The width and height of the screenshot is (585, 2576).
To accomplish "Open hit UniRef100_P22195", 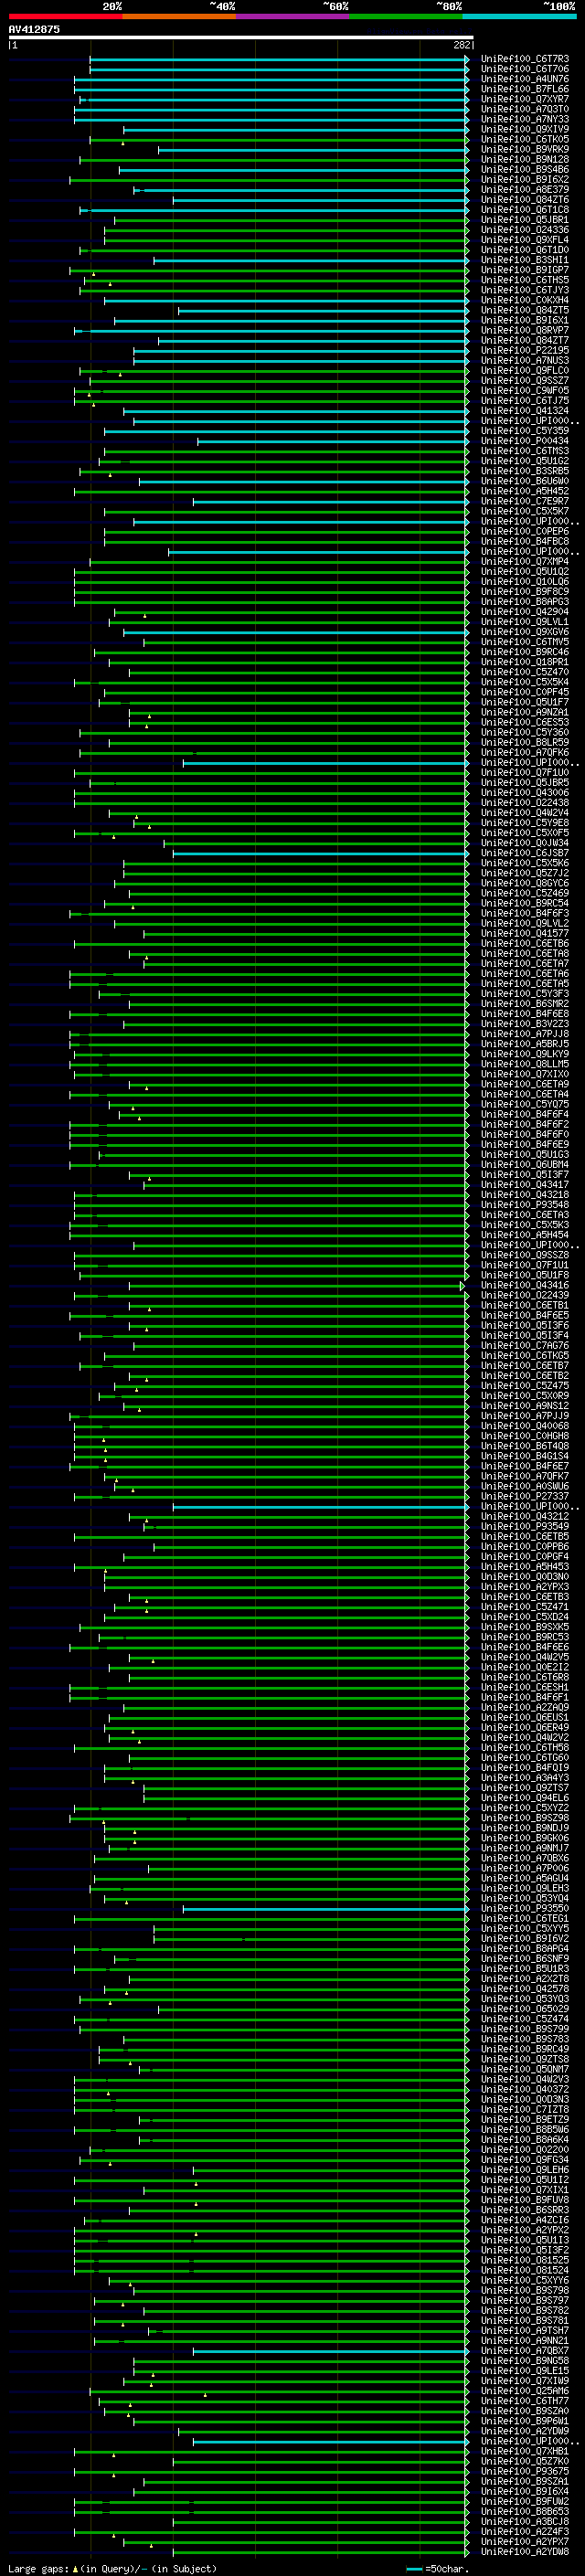I will click(525, 350).
